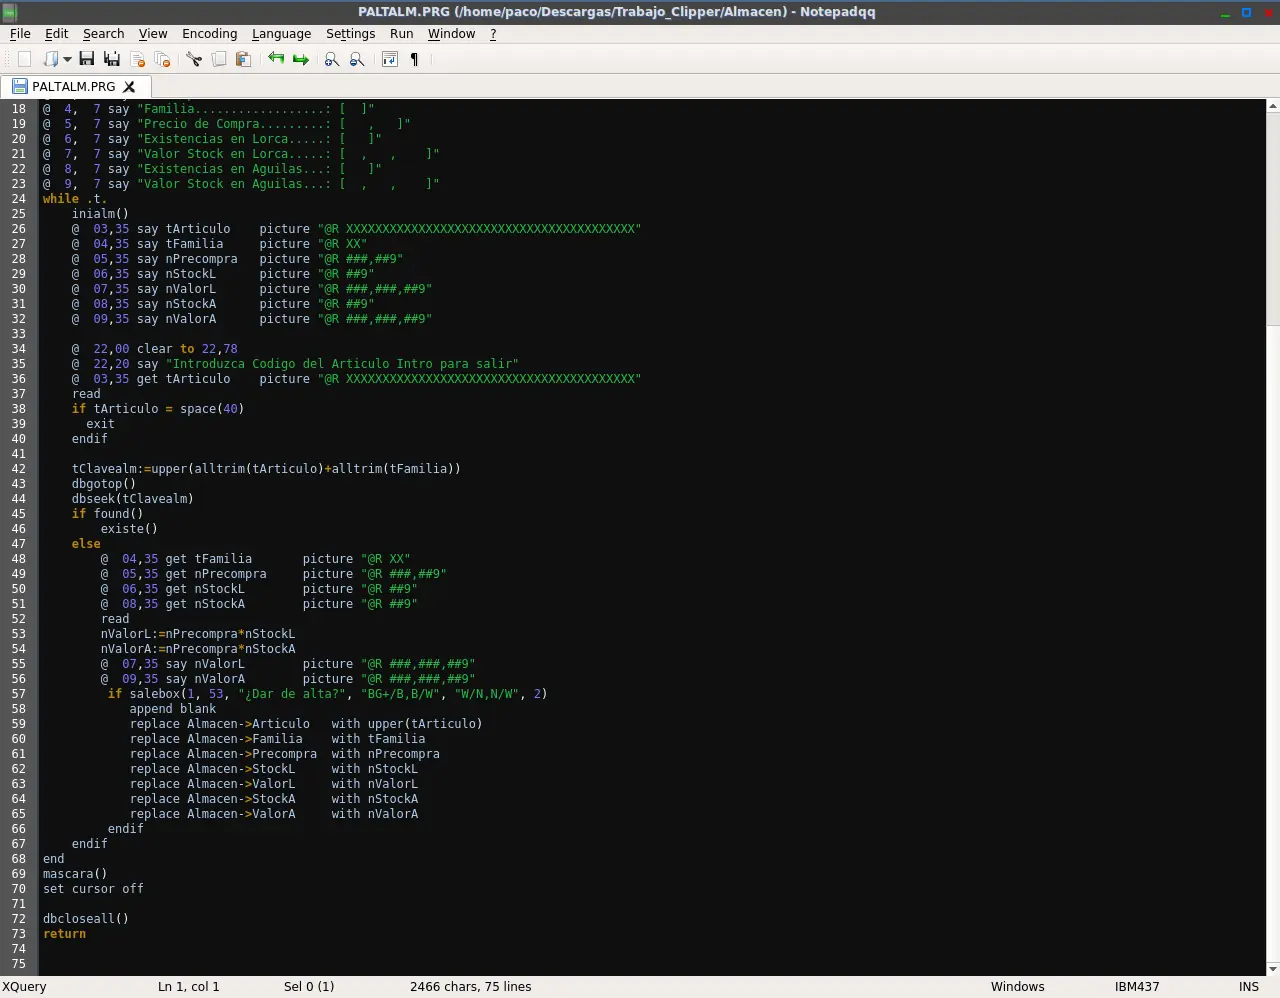Click the Paste clipboard icon
Viewport: 1280px width, 998px height.
(x=243, y=59)
